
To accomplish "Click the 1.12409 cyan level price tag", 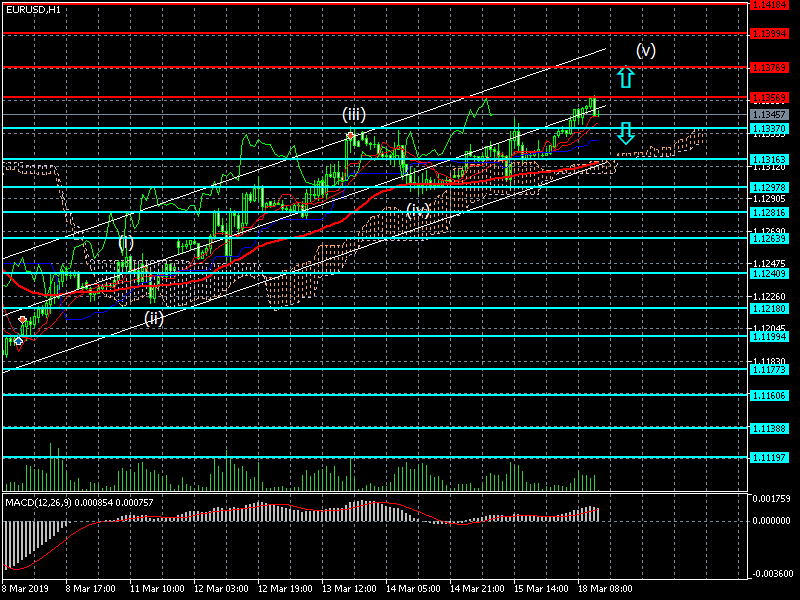I will [769, 274].
